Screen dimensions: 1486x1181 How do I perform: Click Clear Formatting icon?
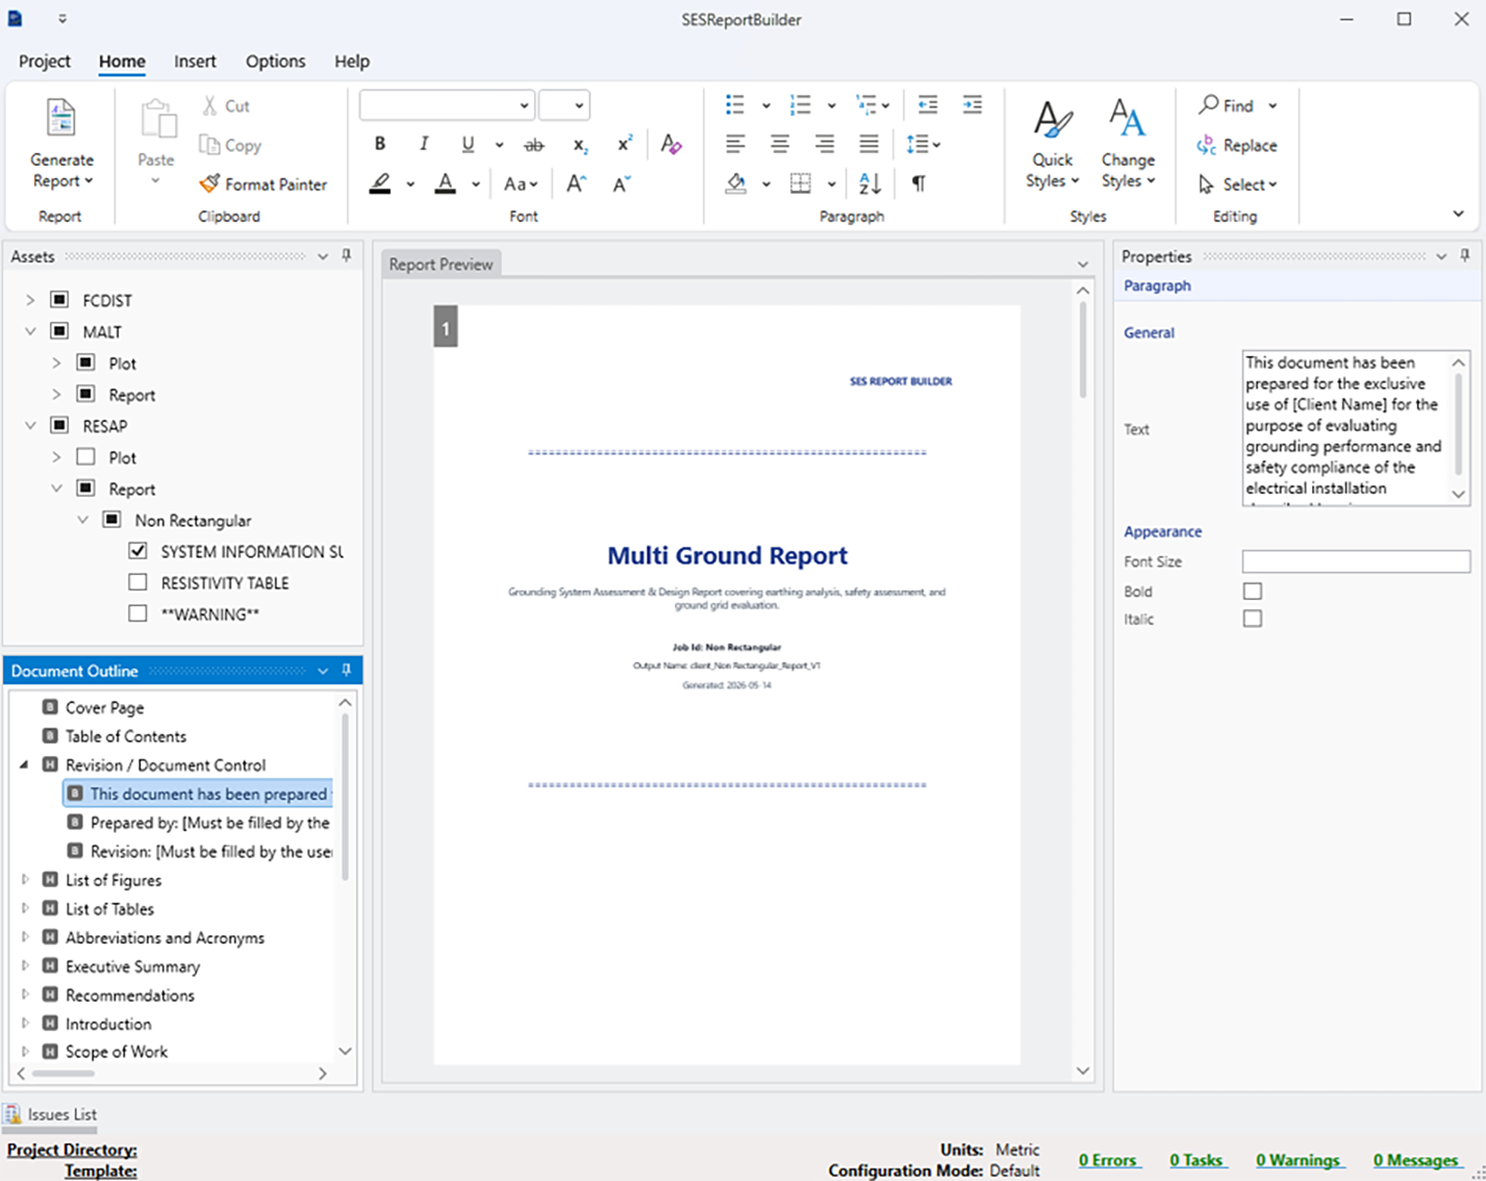coord(671,144)
